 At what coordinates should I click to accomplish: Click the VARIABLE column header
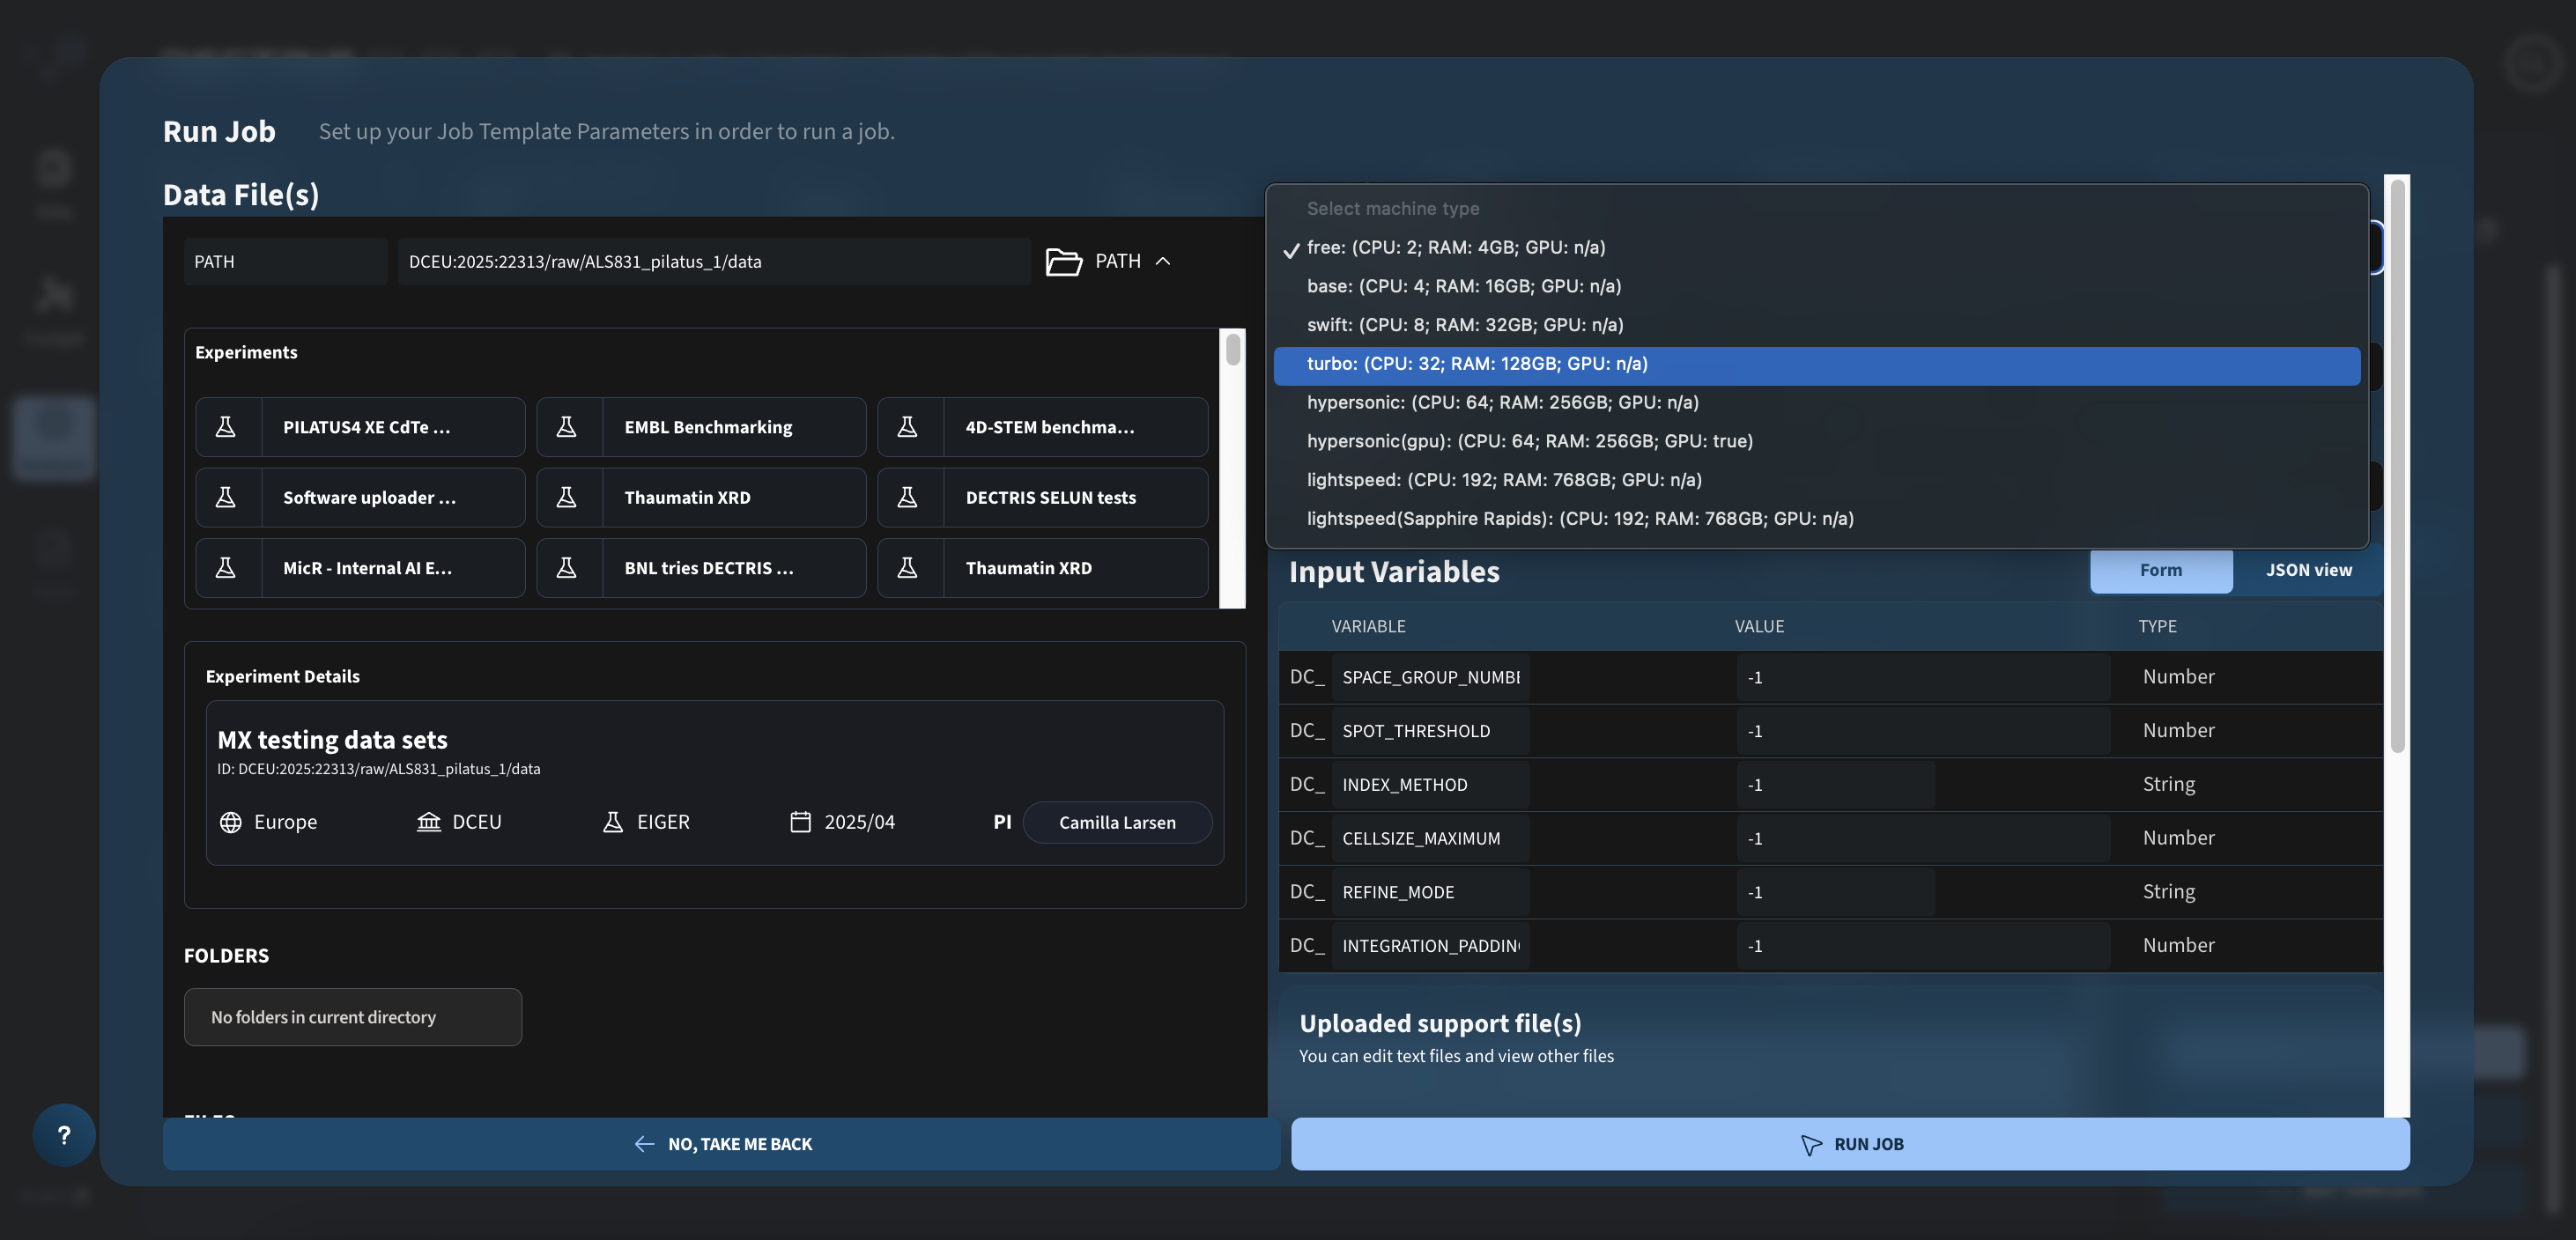pyautogui.click(x=1368, y=626)
